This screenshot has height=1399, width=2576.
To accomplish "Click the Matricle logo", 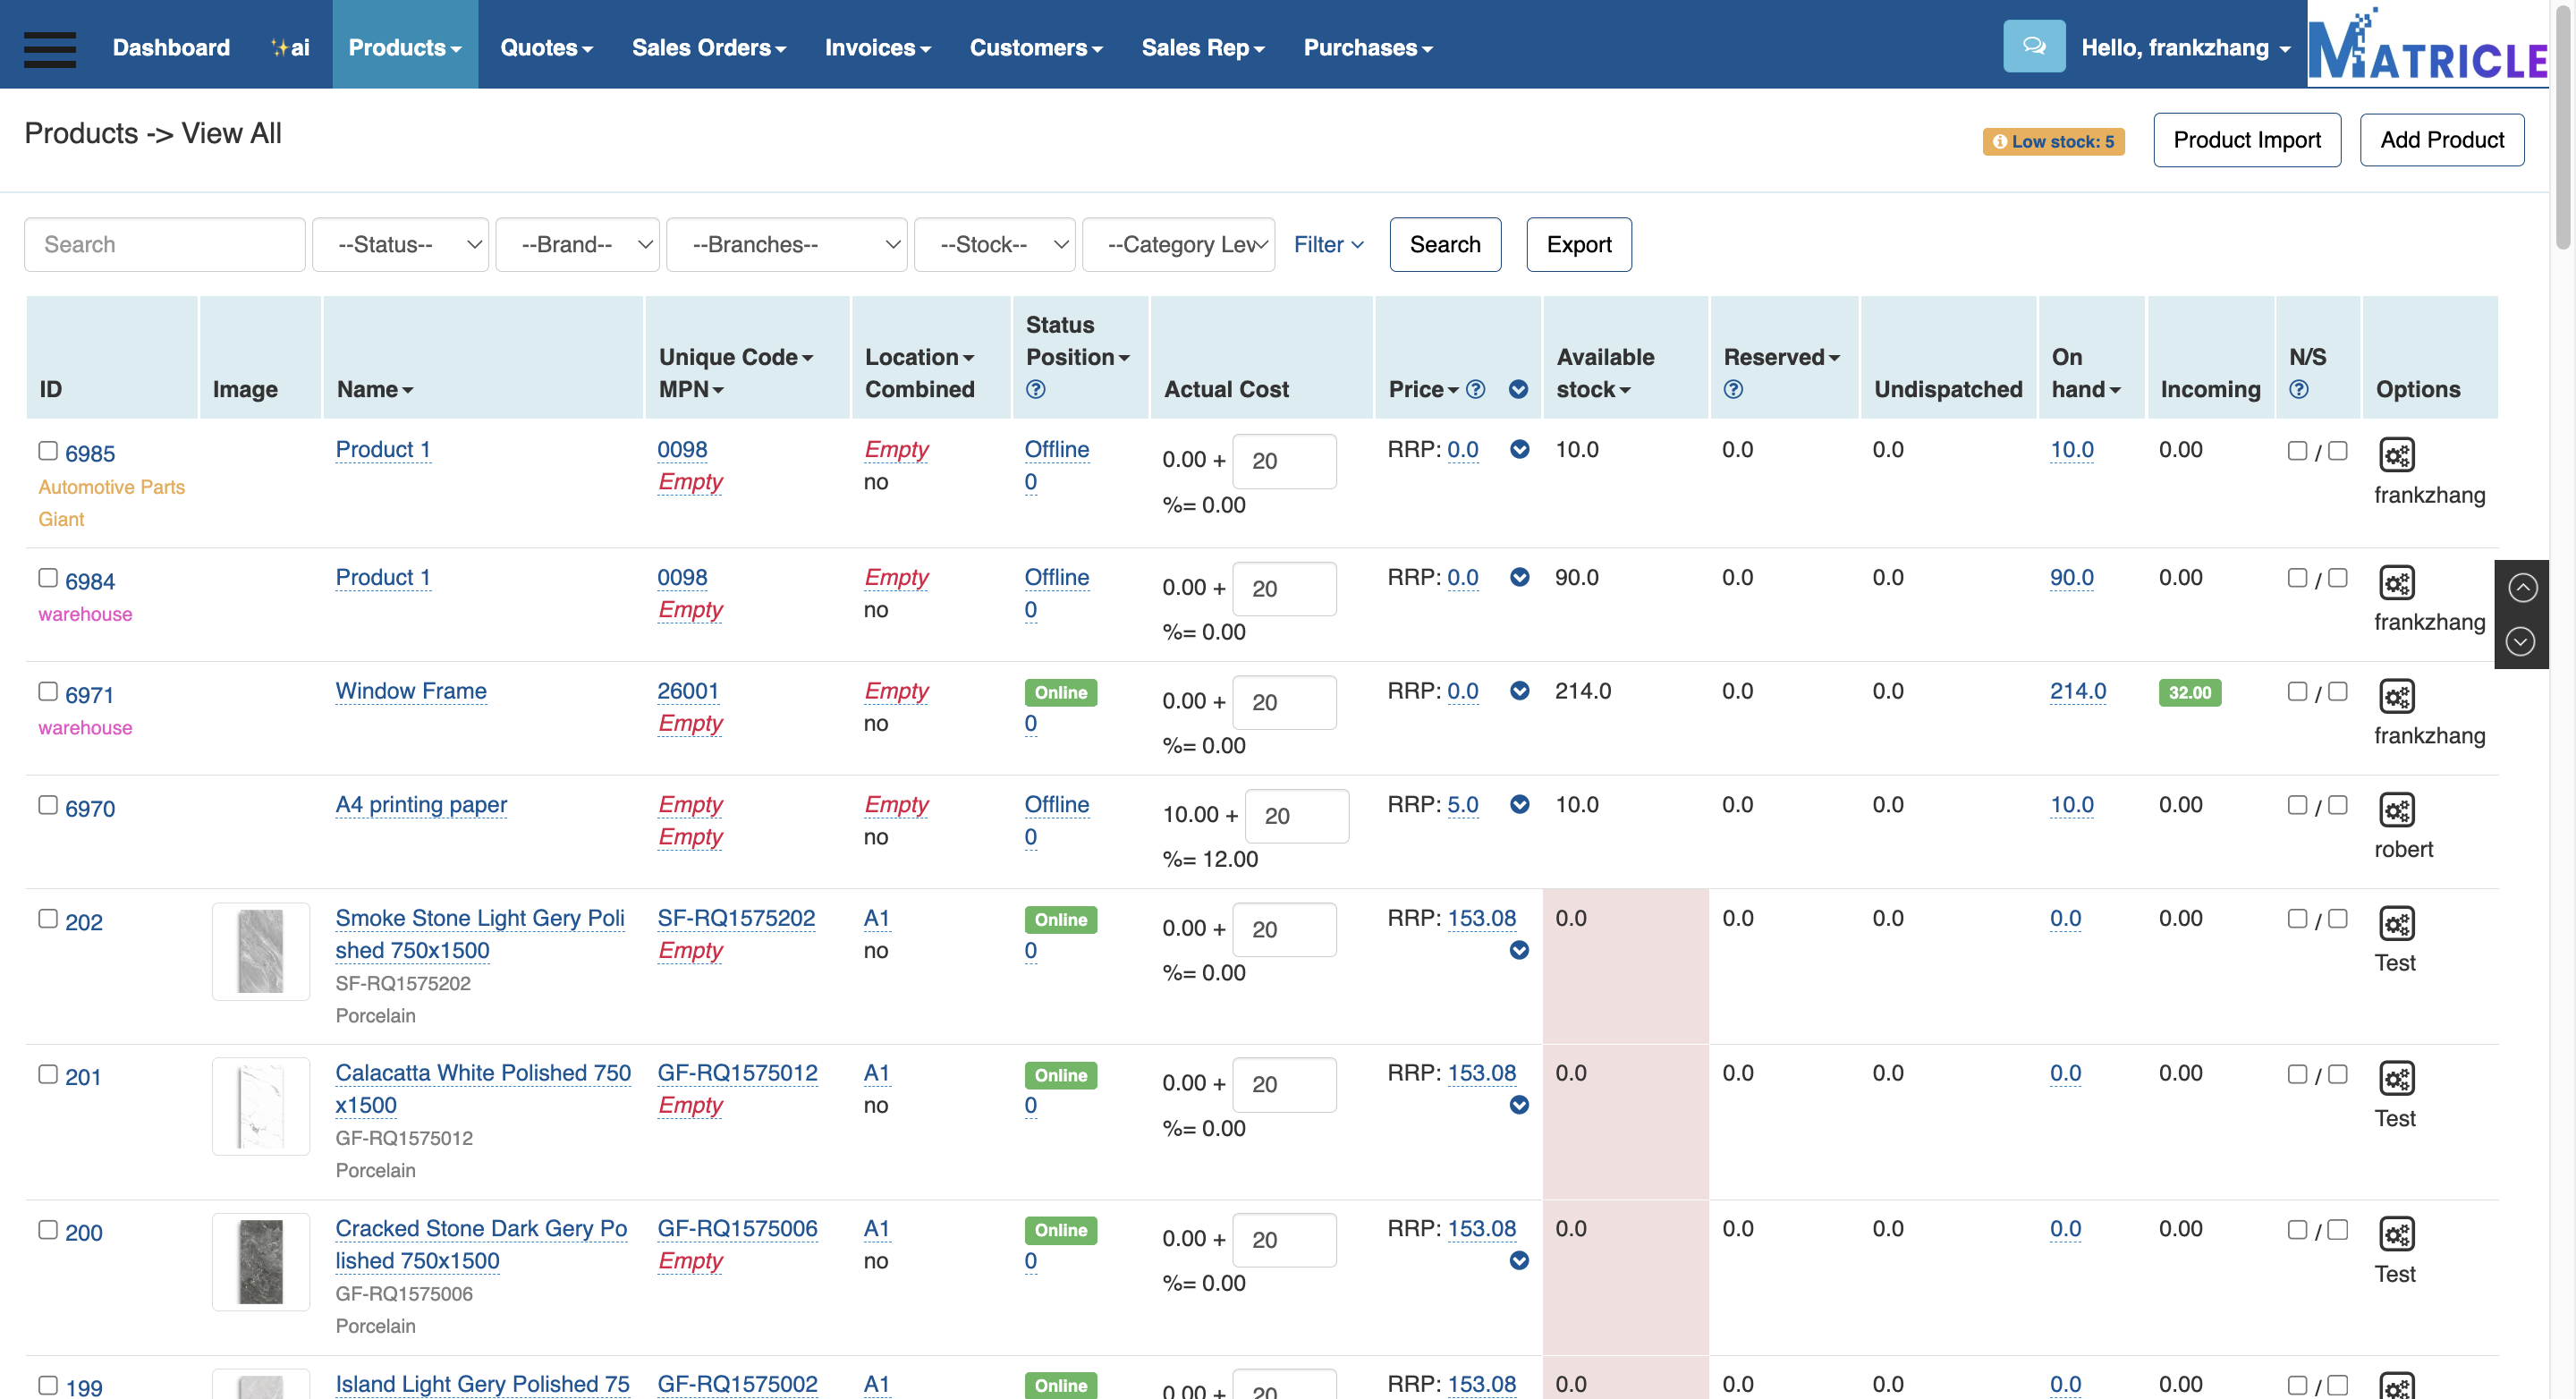I will click(x=2428, y=45).
